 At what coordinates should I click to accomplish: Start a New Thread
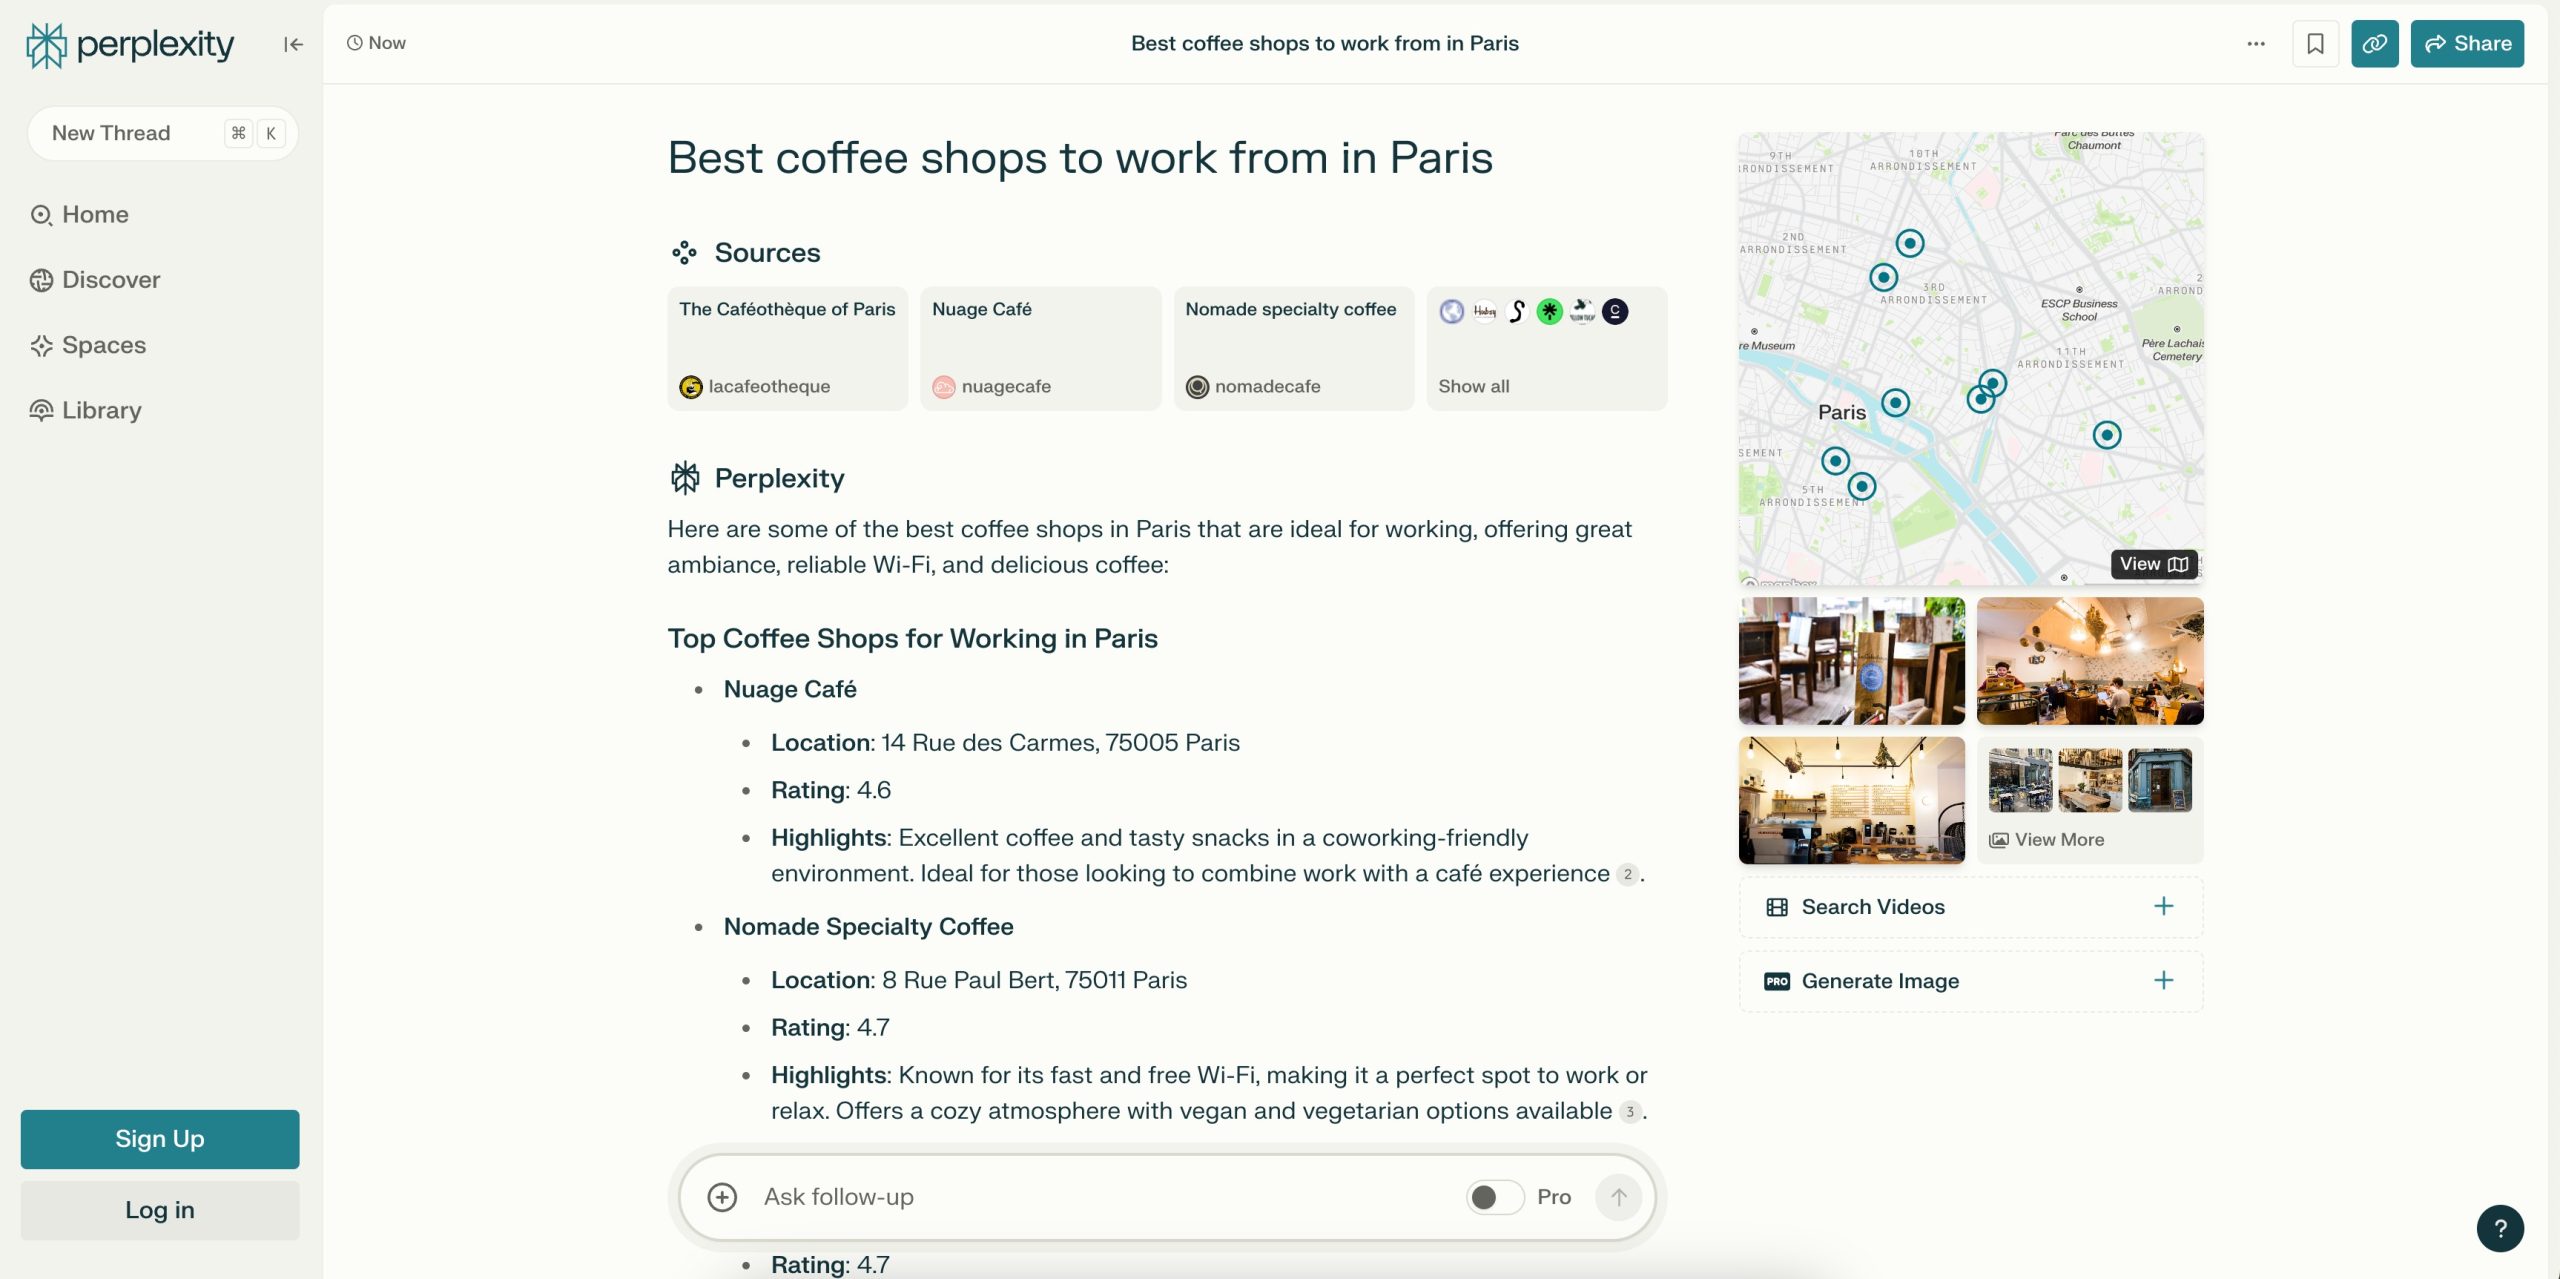[x=163, y=133]
